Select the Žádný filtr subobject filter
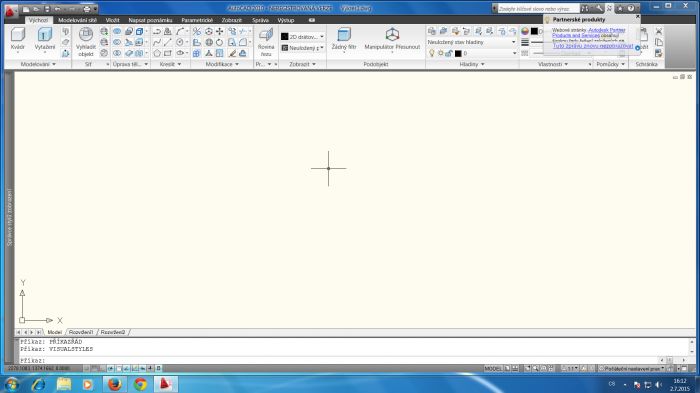This screenshot has height=393, width=700. pyautogui.click(x=344, y=39)
